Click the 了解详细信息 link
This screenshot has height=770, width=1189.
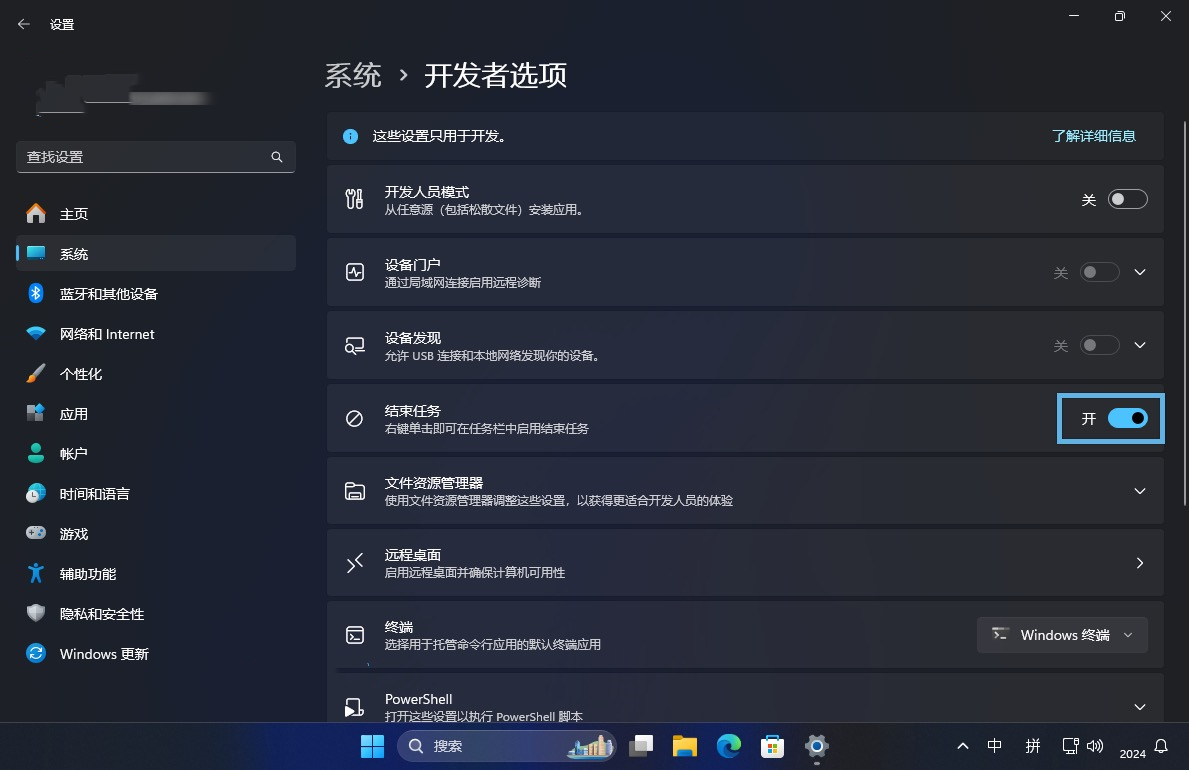(x=1095, y=136)
